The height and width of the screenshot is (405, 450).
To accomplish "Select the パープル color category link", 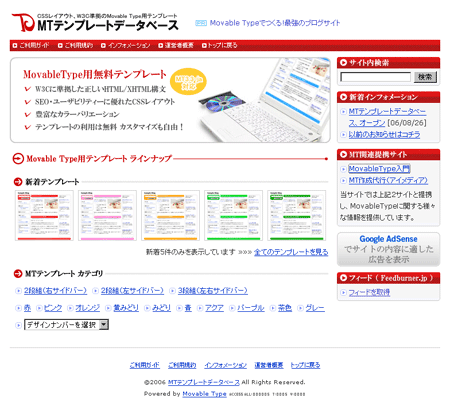I will (251, 308).
